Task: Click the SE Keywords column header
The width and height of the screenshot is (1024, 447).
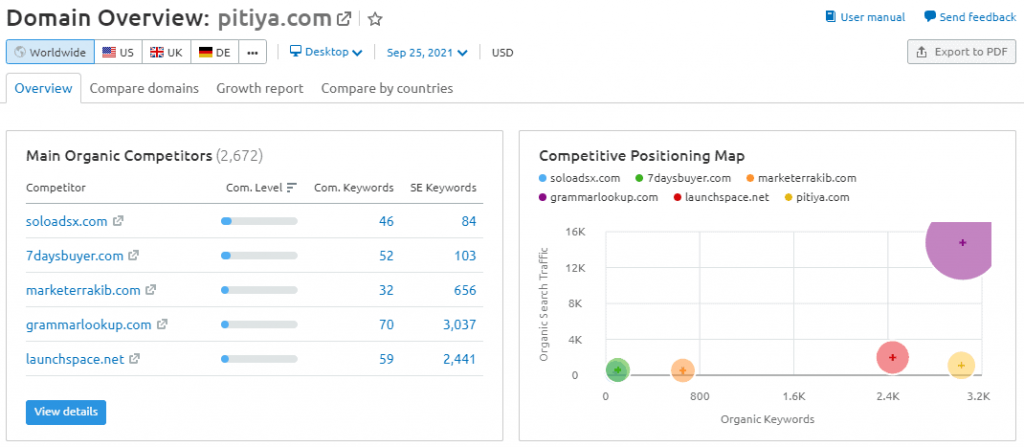Action: click(x=443, y=188)
